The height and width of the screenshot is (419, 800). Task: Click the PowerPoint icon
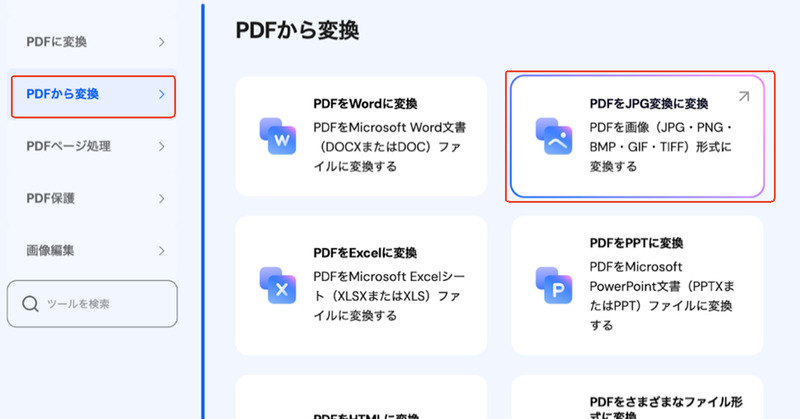click(552, 284)
